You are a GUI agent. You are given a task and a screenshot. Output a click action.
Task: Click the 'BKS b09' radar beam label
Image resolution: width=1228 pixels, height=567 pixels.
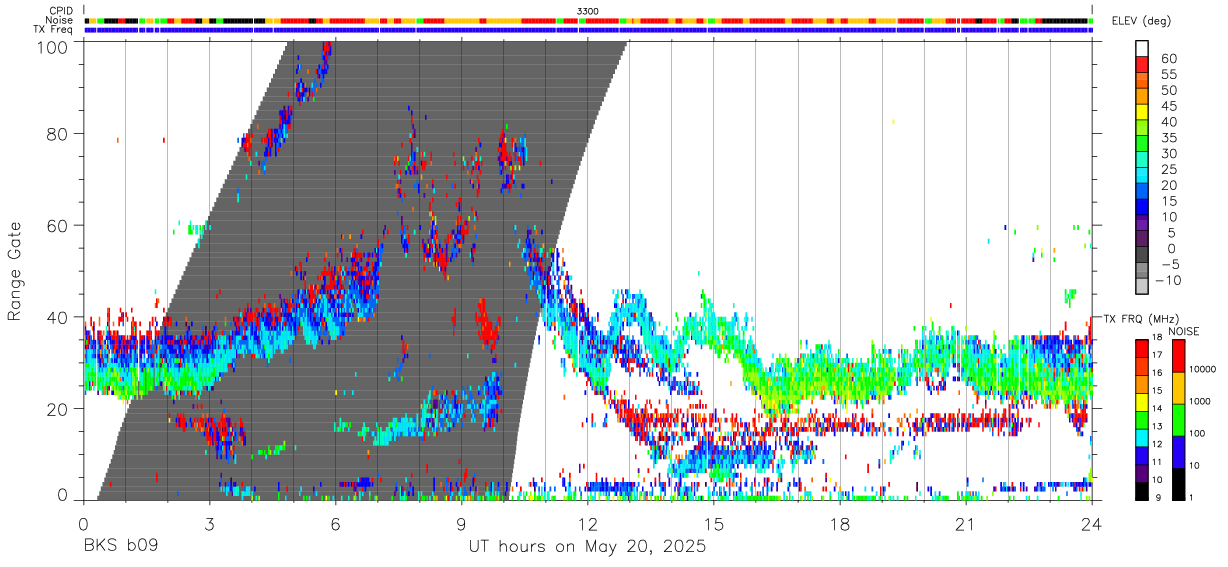coord(121,547)
